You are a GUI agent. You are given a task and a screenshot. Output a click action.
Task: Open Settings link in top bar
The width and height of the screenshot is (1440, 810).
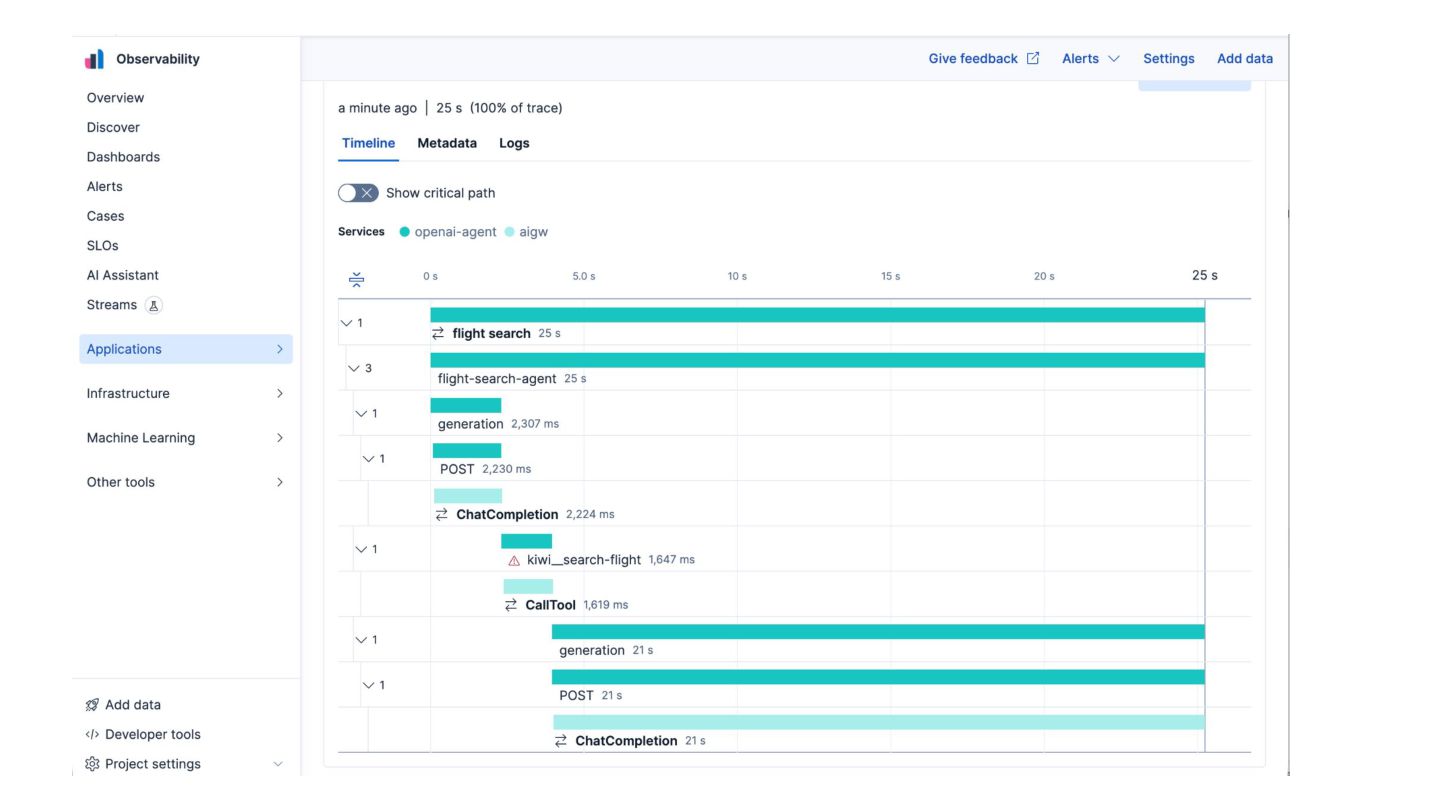[1168, 59]
